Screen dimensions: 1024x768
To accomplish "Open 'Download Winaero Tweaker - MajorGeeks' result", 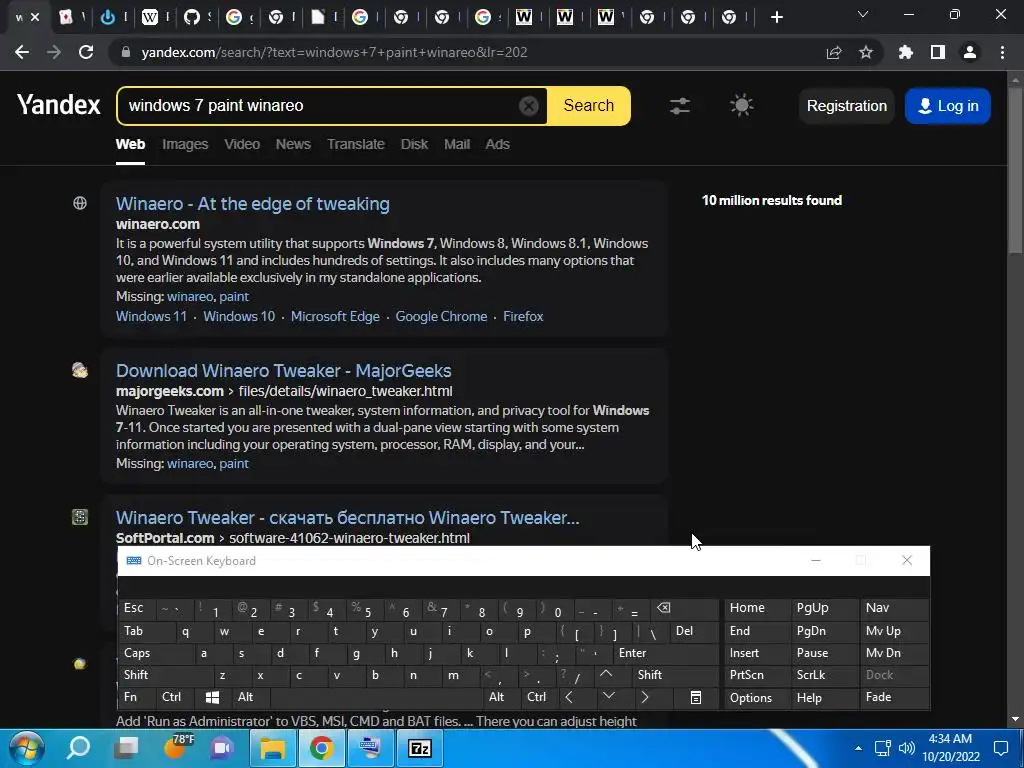I will 283,371.
